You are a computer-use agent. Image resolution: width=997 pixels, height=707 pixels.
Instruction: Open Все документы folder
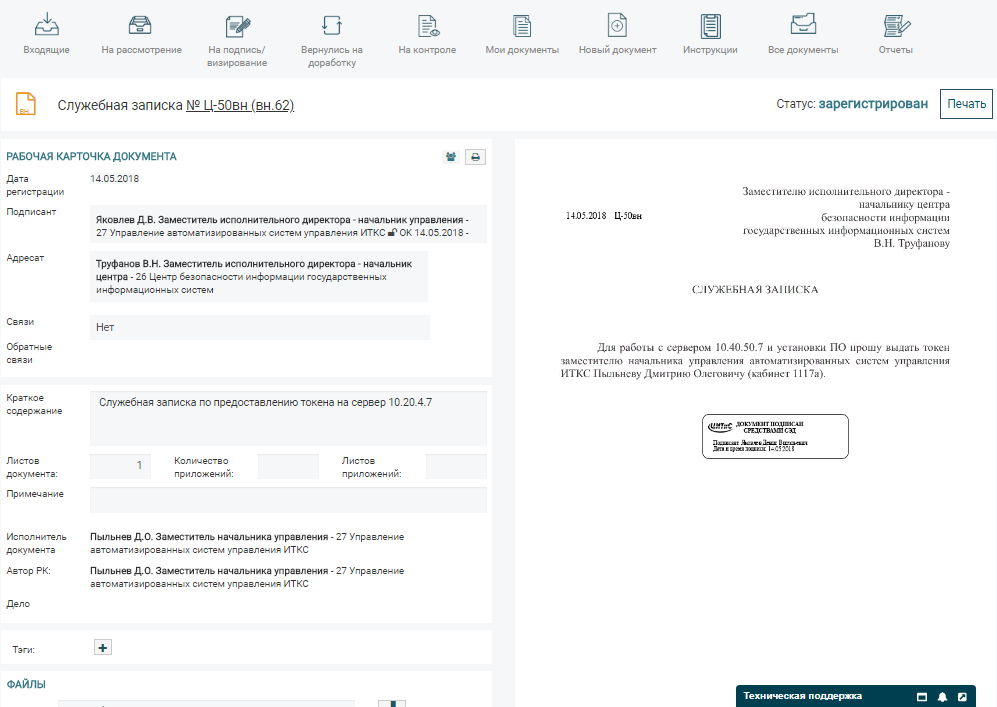[803, 35]
